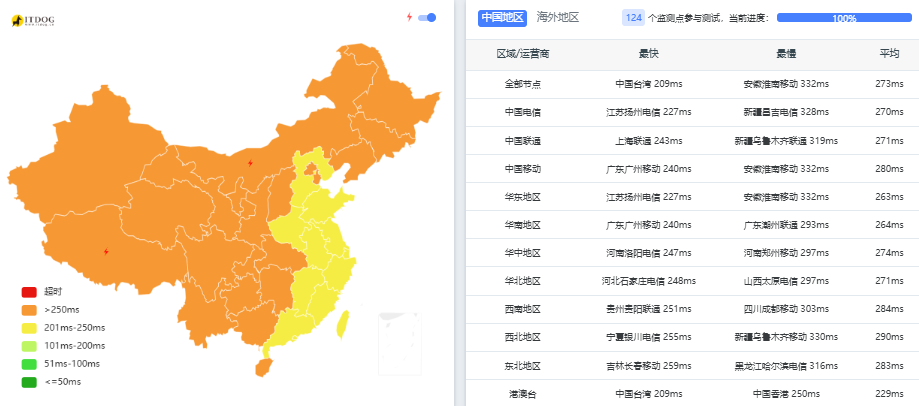Click Taiwan island on the map
Viewport: 919px width, 406px height.
pyautogui.click(x=343, y=324)
